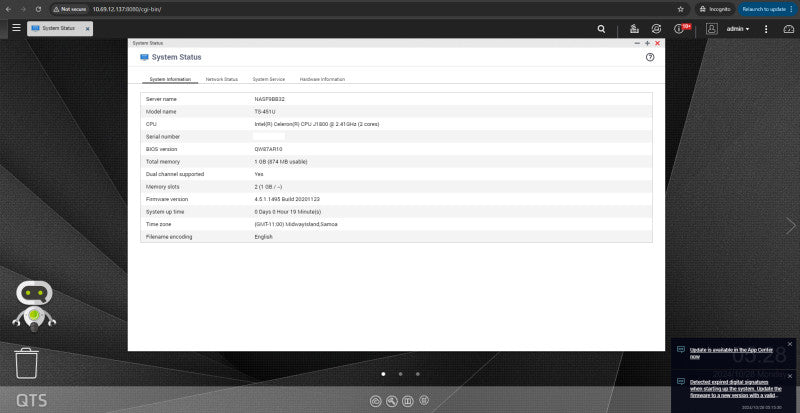Click the admin user avatar icon
This screenshot has height=413, width=800.
pos(712,29)
